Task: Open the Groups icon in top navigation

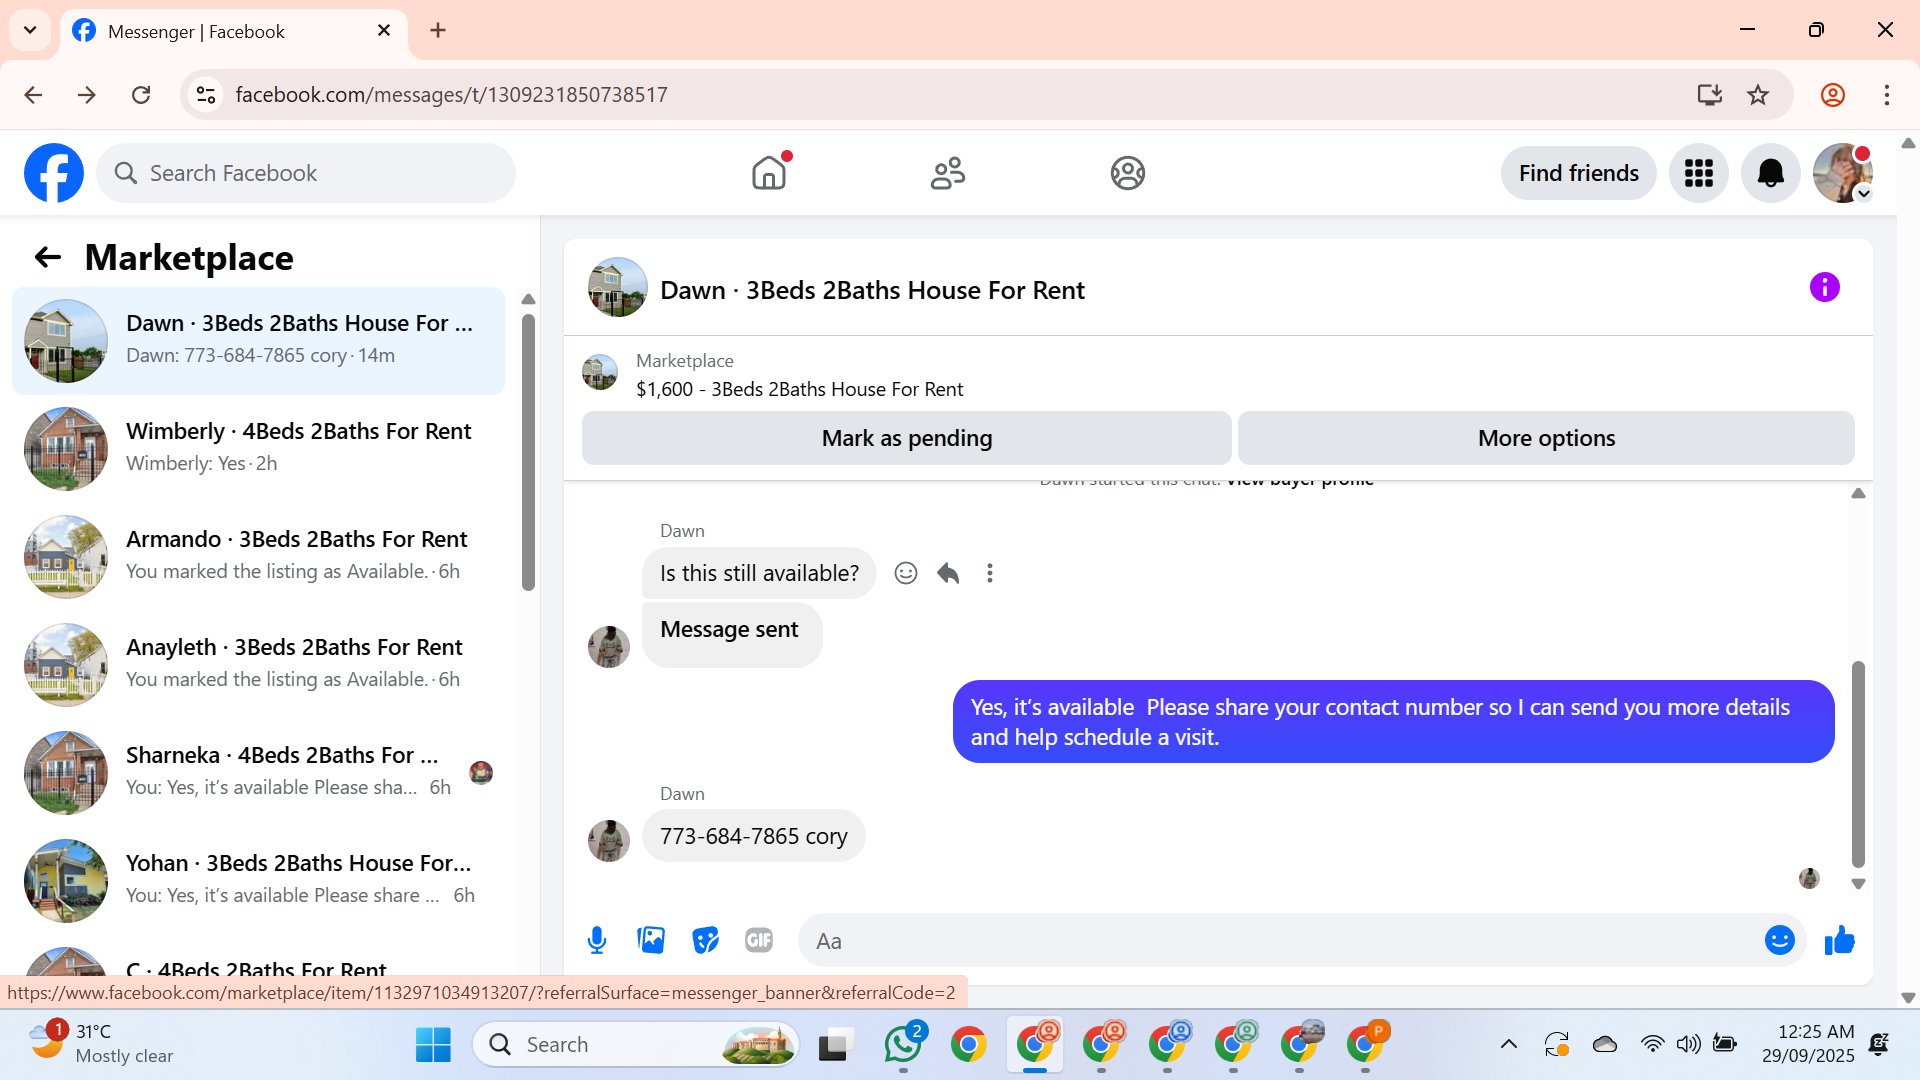Action: (1127, 173)
